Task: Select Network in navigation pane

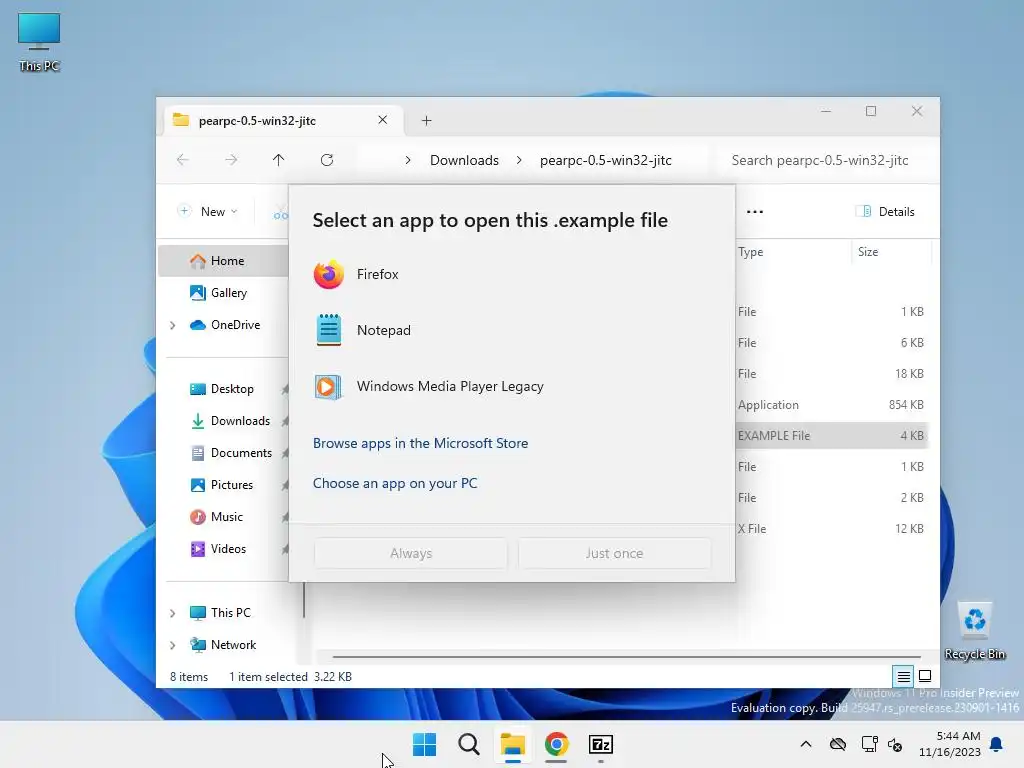Action: click(223, 645)
